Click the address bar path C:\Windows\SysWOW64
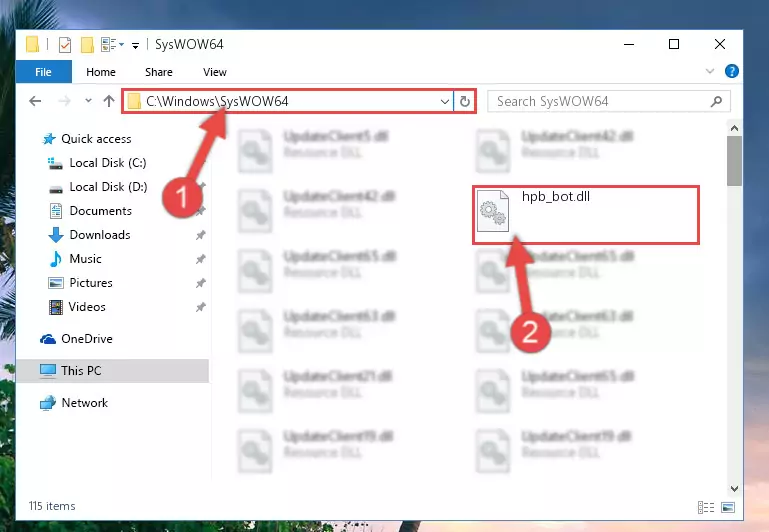The width and height of the screenshot is (769, 532). [217, 101]
